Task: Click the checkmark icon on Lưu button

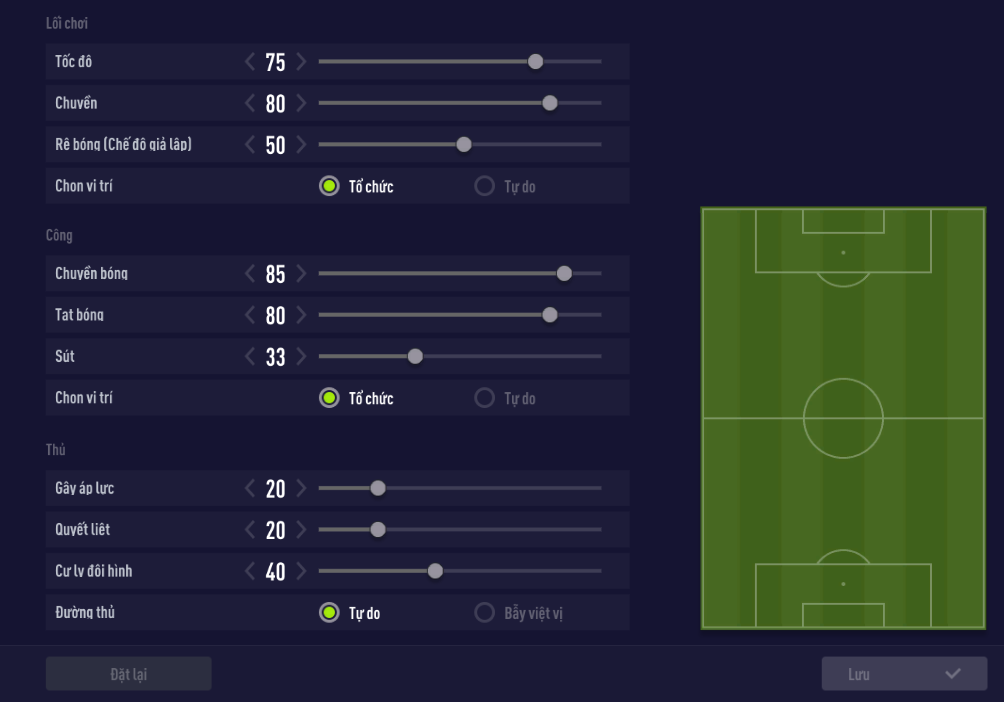Action: [952, 674]
